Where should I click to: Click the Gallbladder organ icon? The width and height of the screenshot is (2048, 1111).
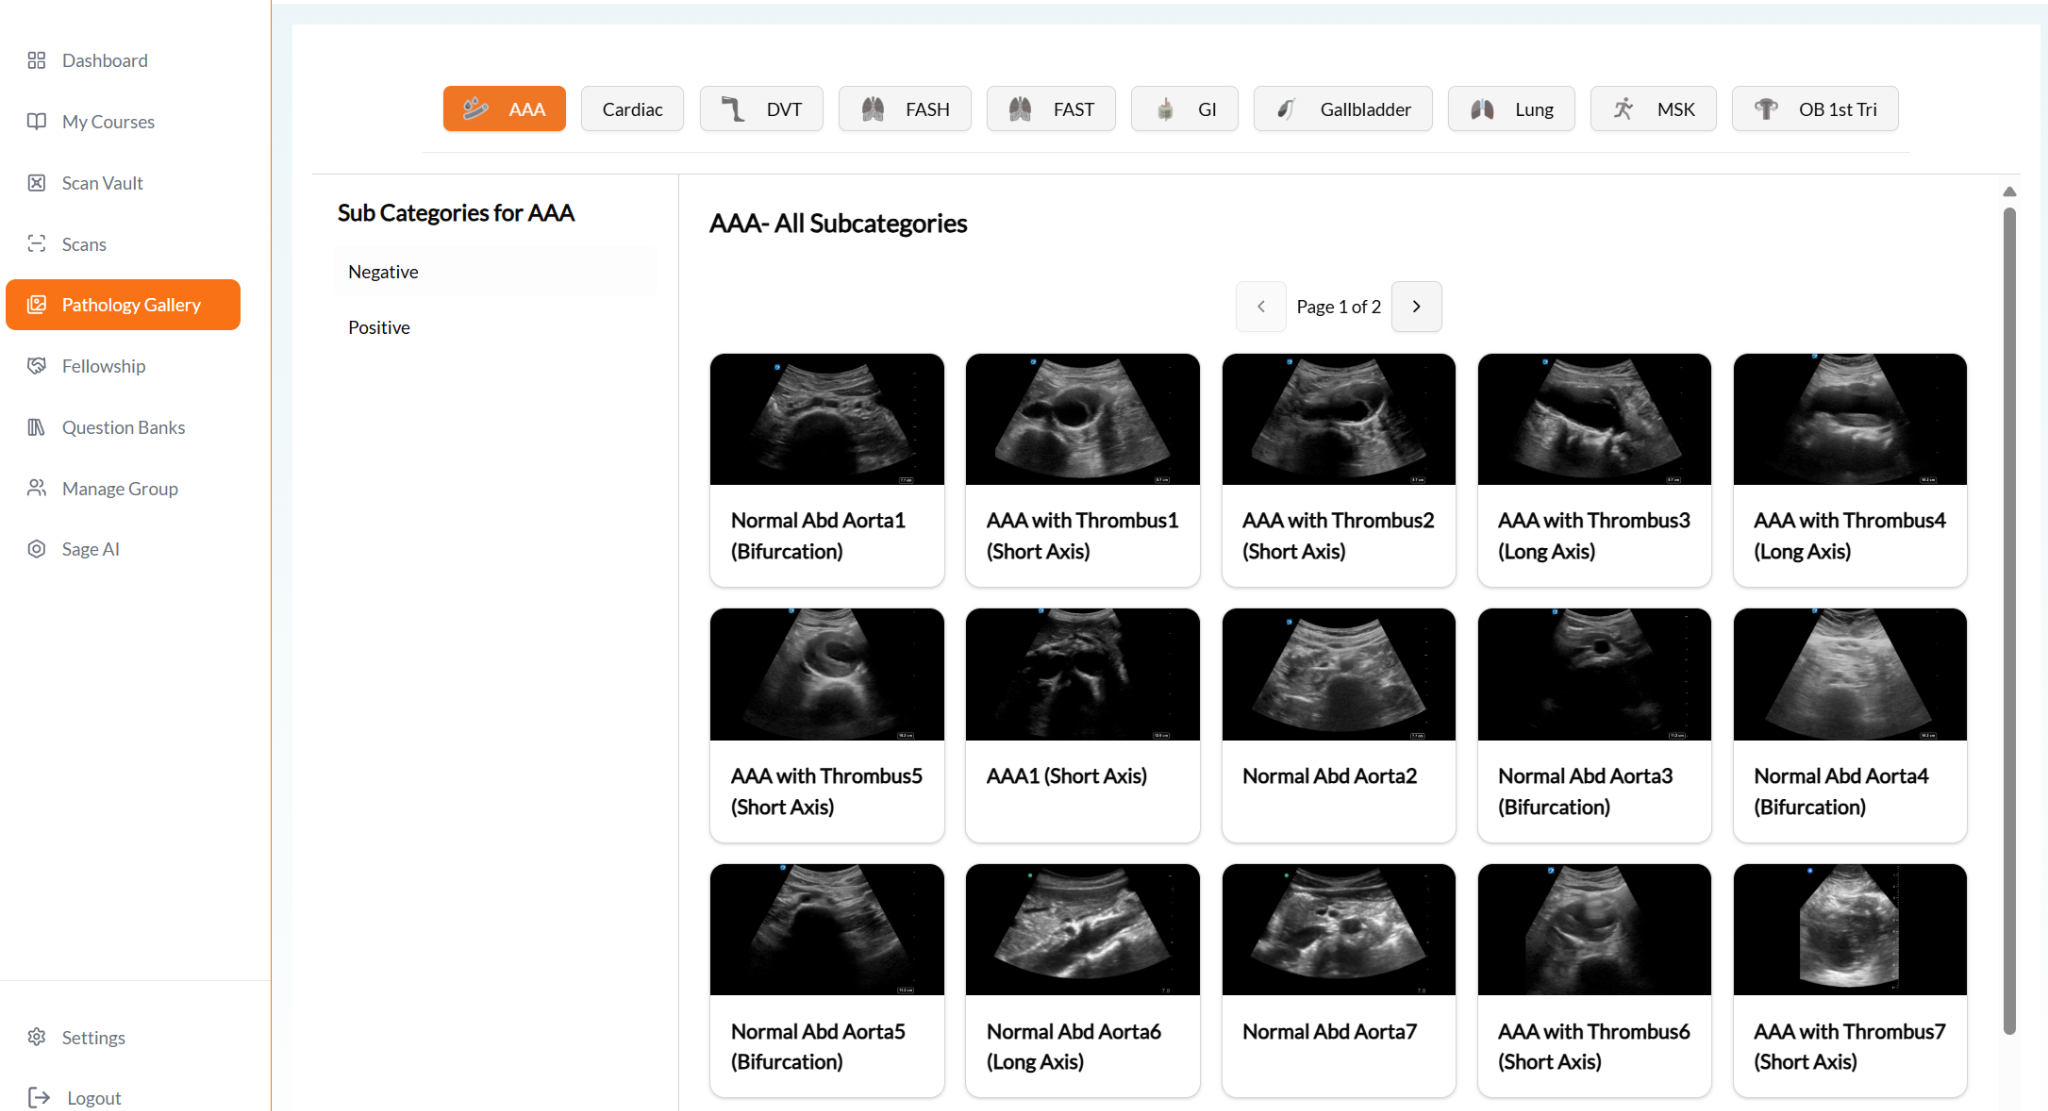tap(1287, 109)
